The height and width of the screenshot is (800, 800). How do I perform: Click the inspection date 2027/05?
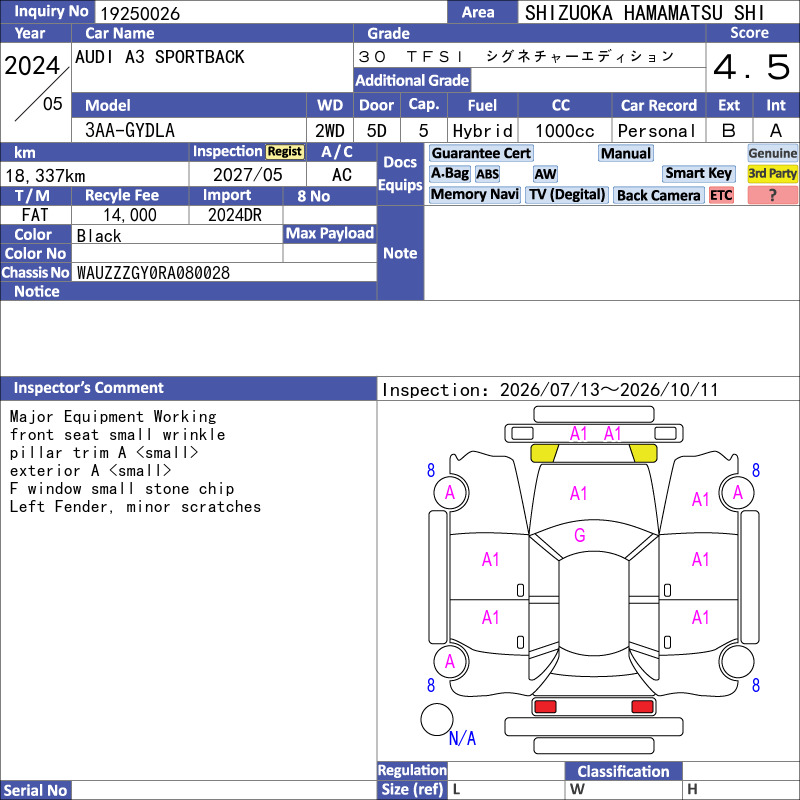[247, 175]
